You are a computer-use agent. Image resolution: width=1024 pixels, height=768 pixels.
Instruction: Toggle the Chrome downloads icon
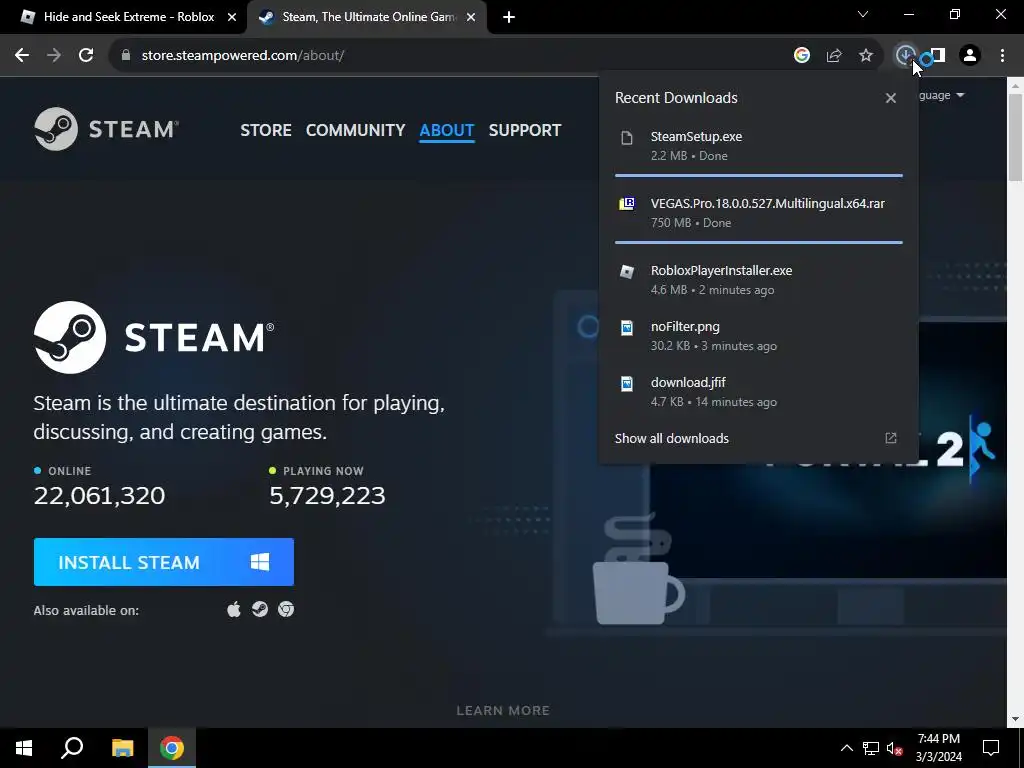[x=905, y=56]
